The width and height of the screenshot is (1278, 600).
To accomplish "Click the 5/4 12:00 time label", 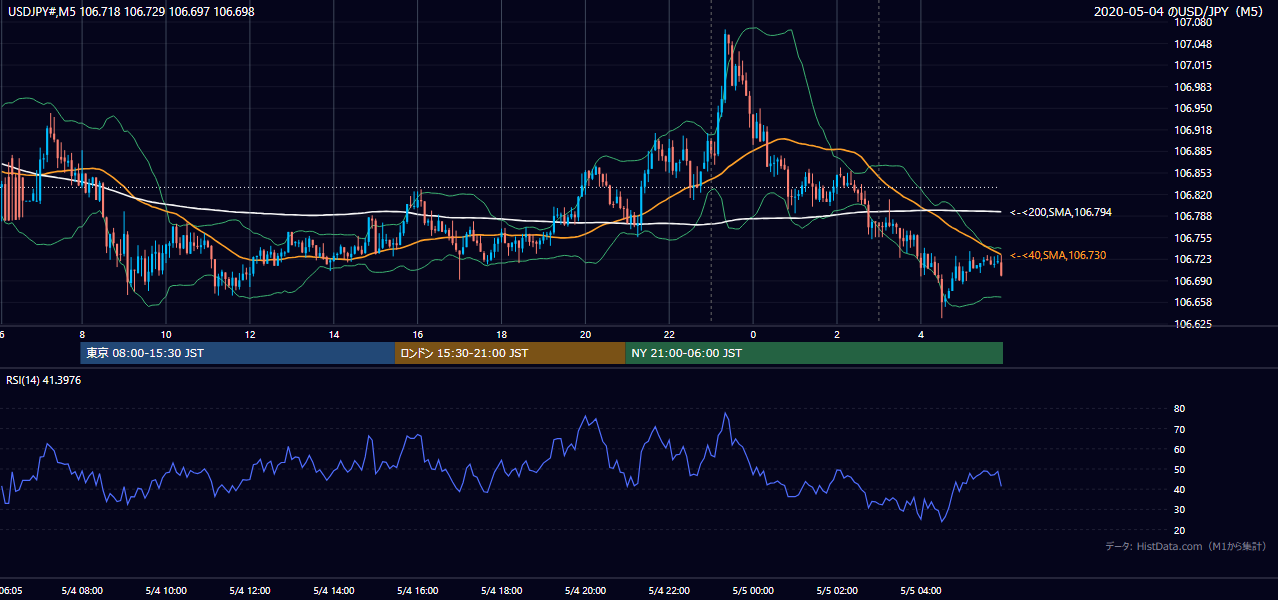I will (250, 591).
